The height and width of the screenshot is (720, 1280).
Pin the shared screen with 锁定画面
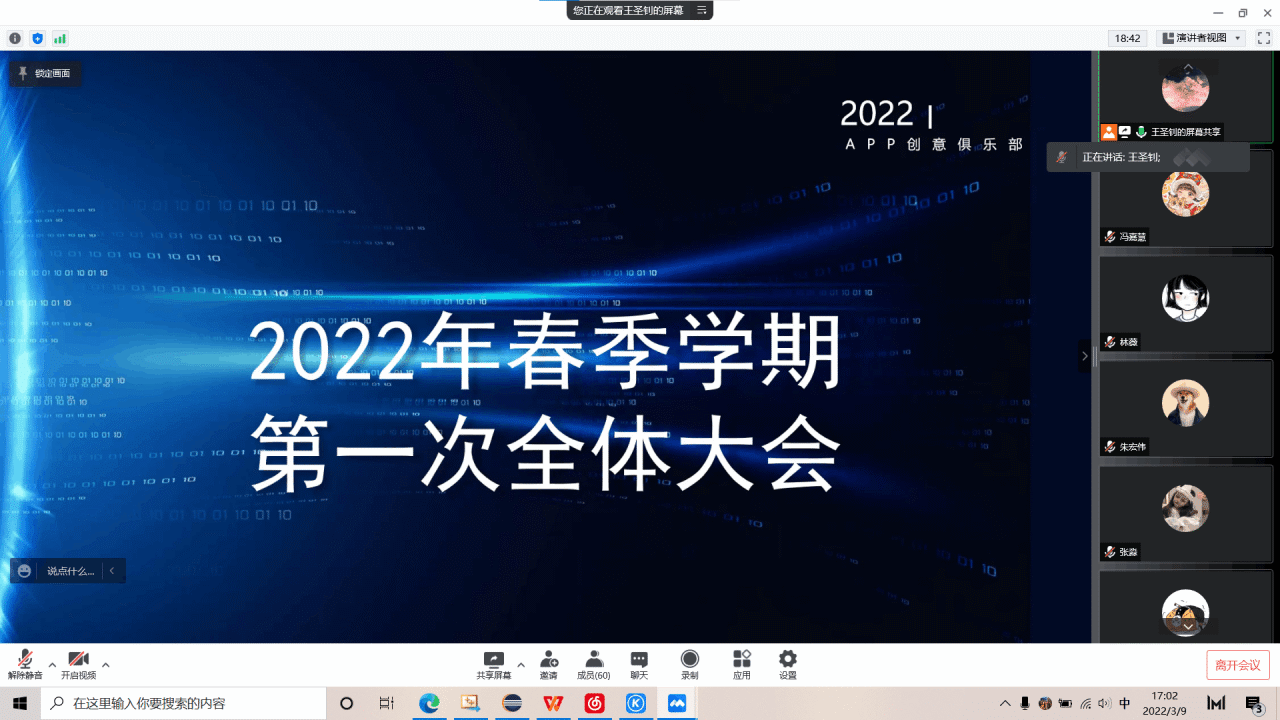45,74
